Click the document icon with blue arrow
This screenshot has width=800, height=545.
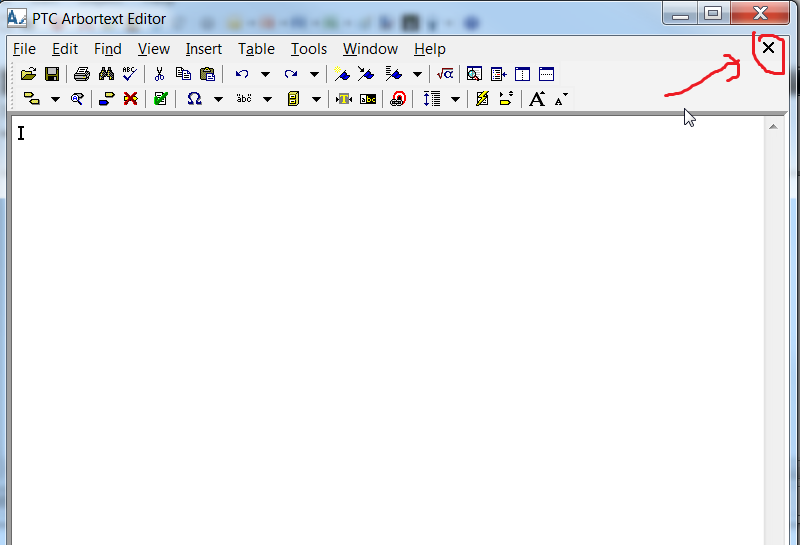(498, 74)
